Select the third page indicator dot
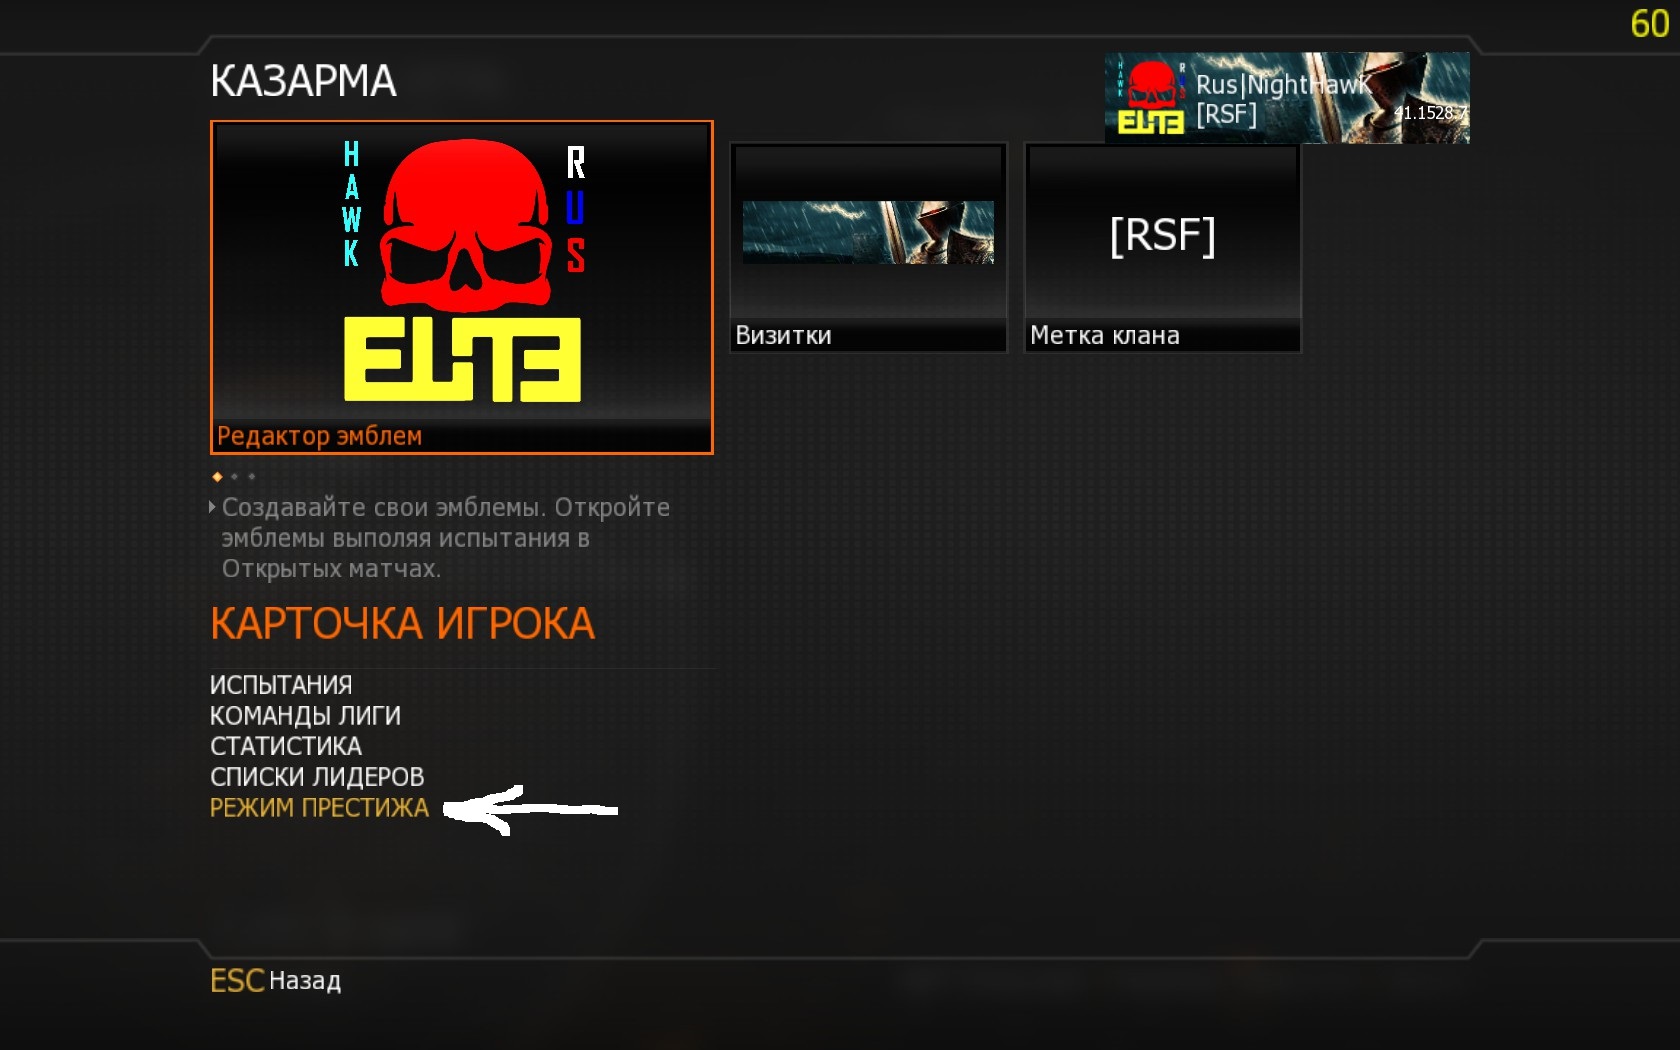The image size is (1680, 1050). [x=252, y=477]
